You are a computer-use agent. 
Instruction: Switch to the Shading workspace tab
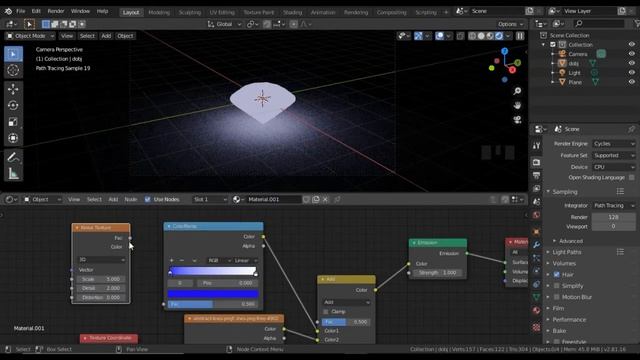292,12
